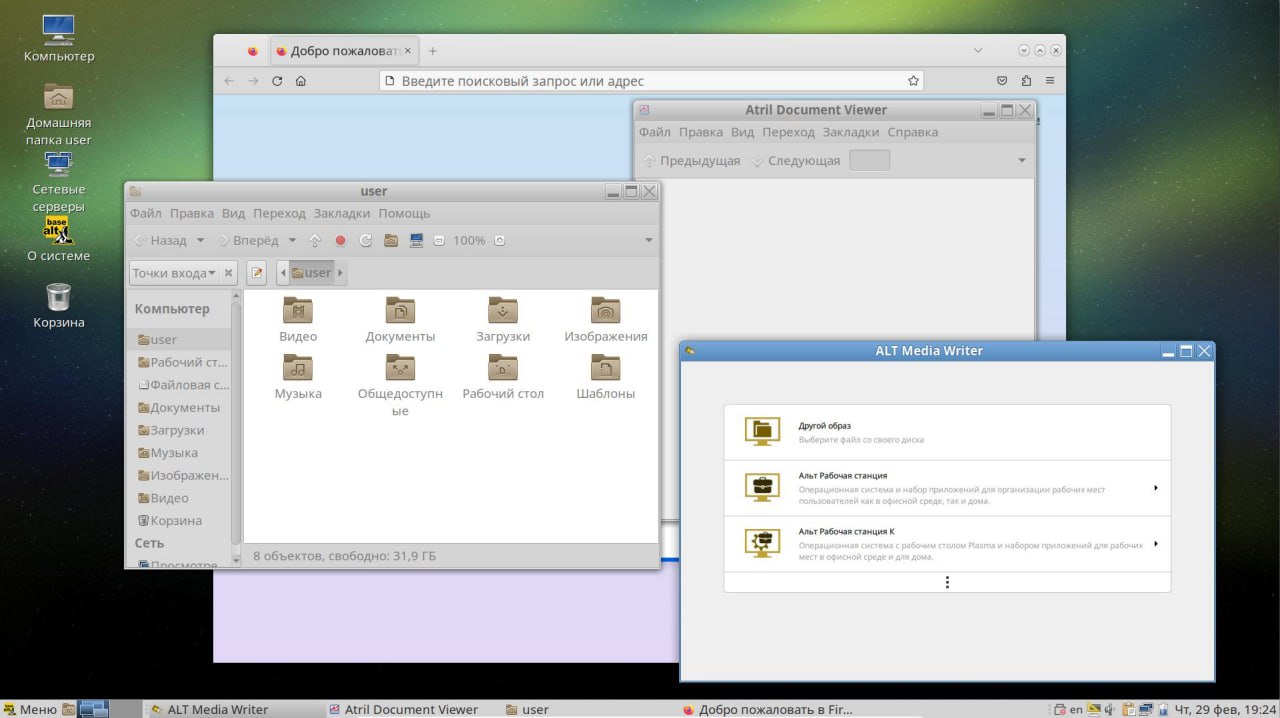Open the Файл menu in file manager
Screen dimensions: 1280x718
pyautogui.click(x=146, y=213)
